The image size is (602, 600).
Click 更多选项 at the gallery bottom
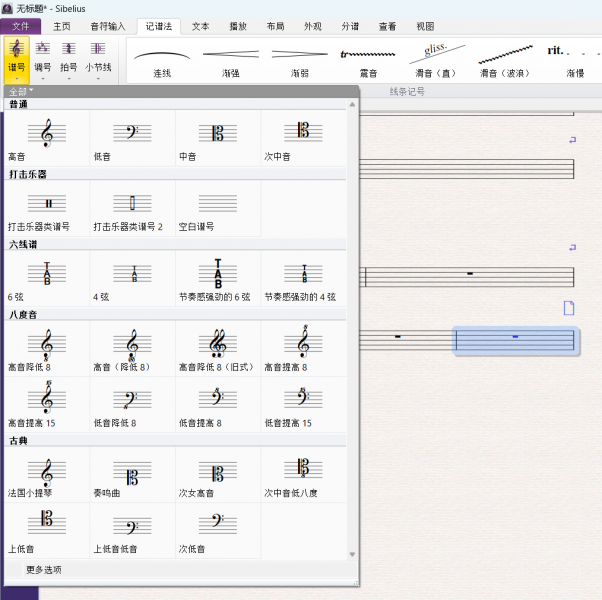point(44,570)
